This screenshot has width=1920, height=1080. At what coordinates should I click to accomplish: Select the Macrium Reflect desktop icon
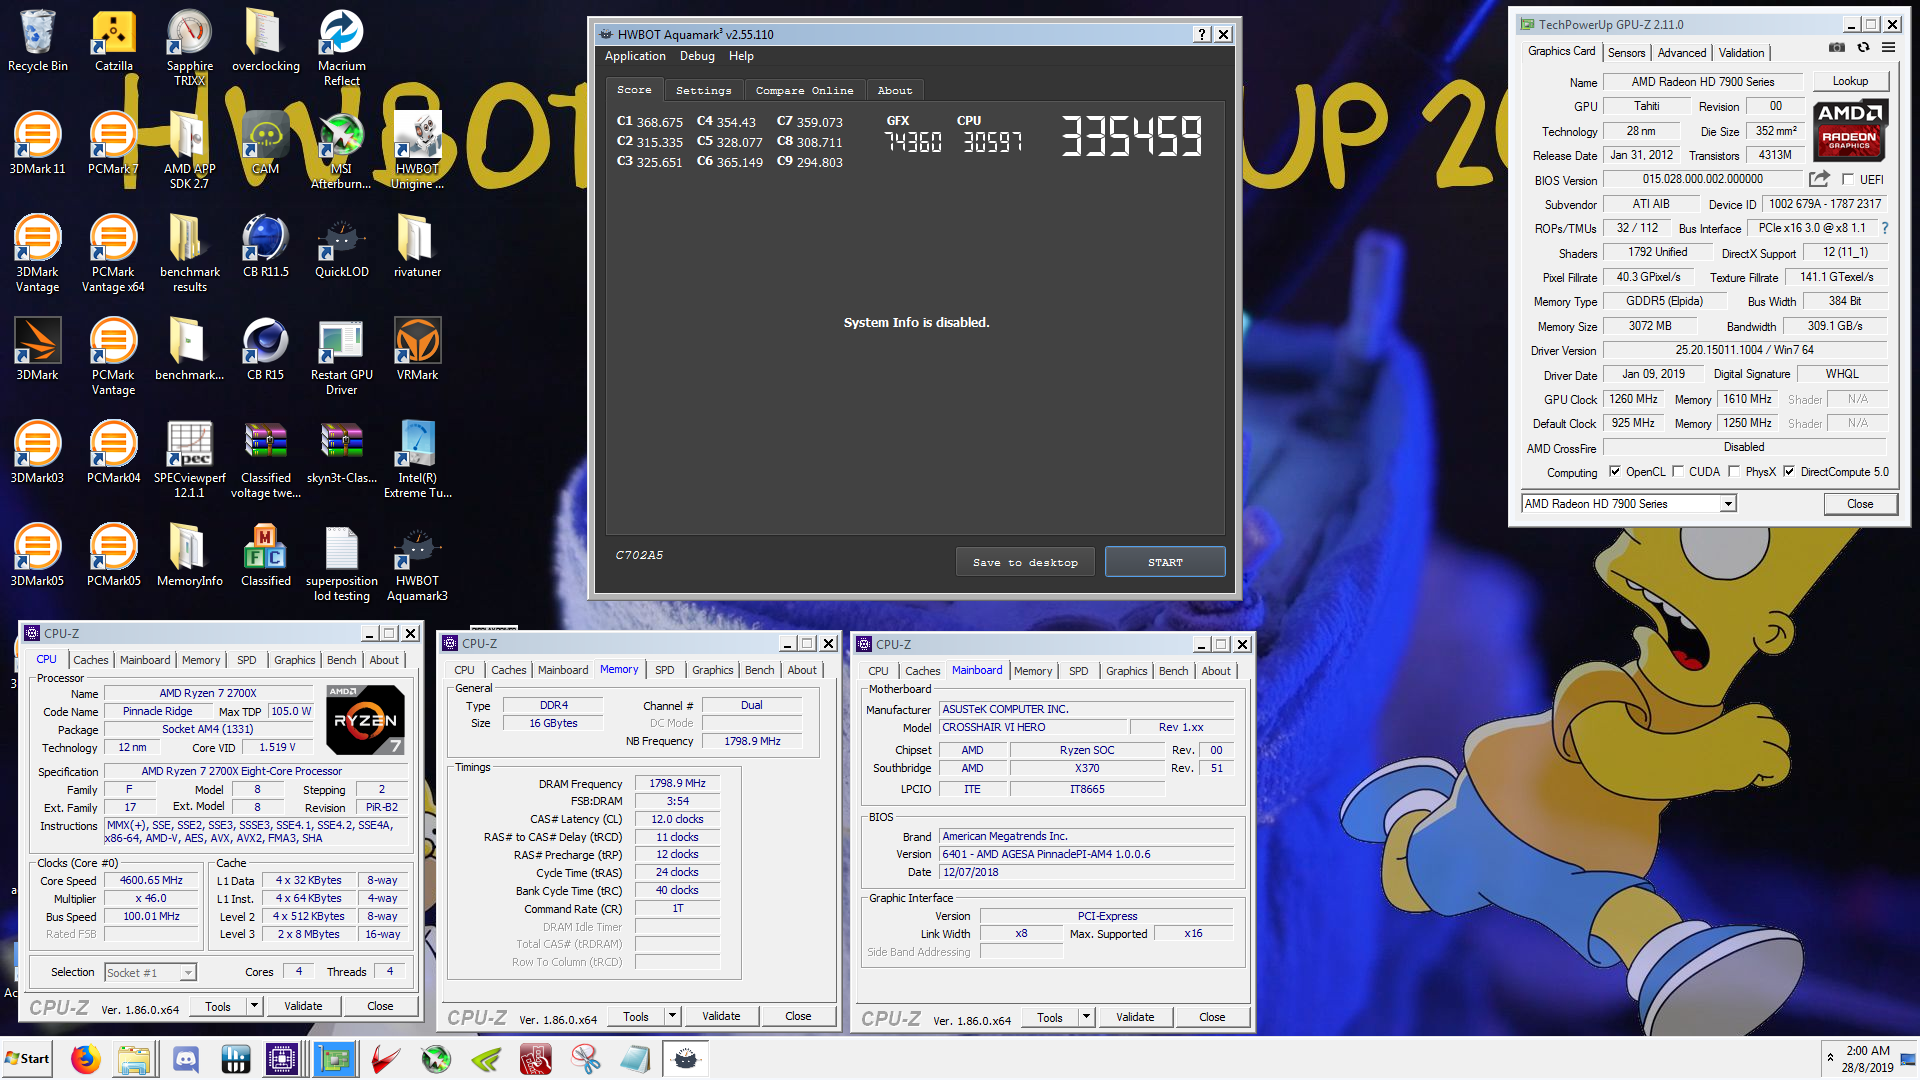[342, 48]
